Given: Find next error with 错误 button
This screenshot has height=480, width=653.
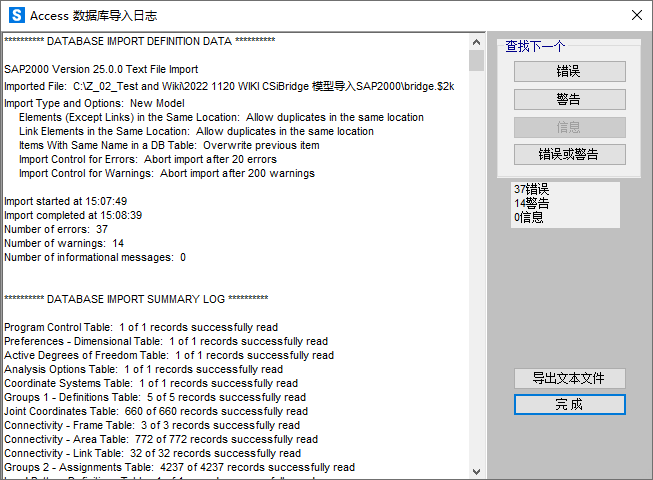Looking at the screenshot, I should (x=569, y=72).
